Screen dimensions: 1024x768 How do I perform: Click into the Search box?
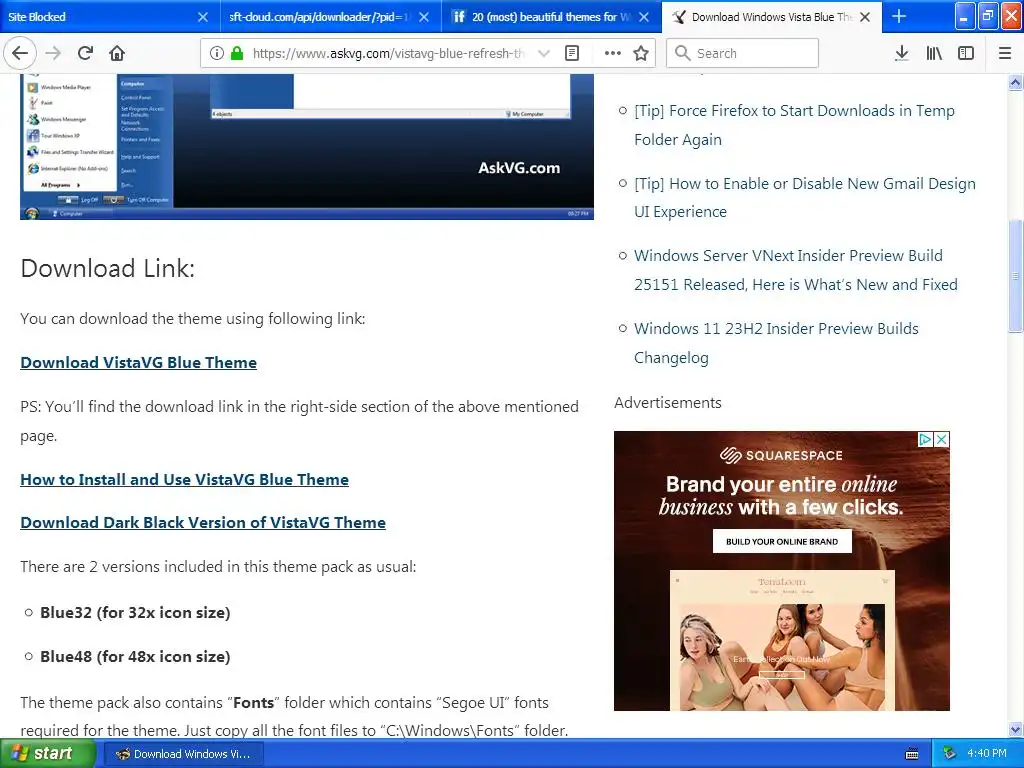coord(742,53)
